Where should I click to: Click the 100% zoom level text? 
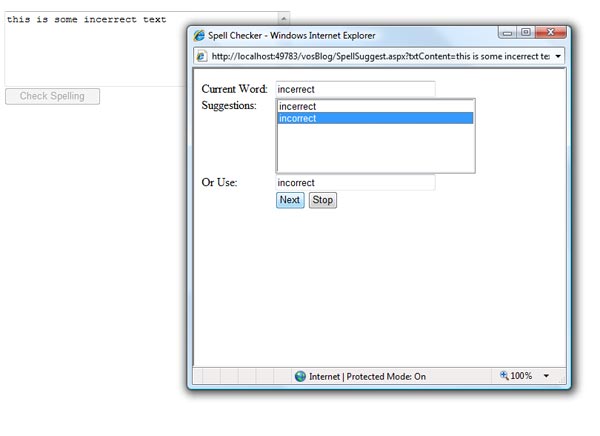(521, 376)
